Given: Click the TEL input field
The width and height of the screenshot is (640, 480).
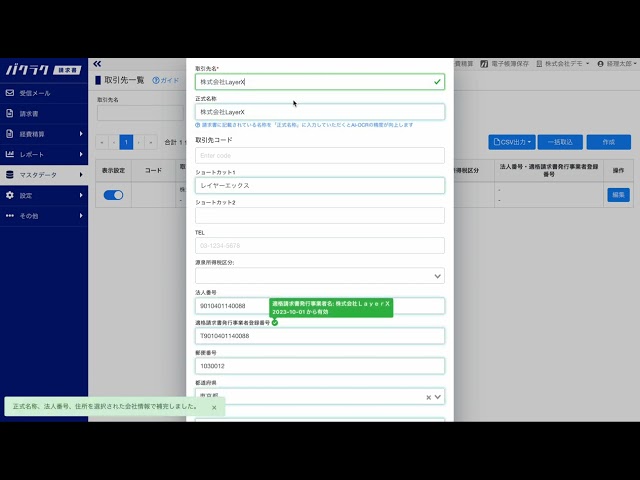Looking at the screenshot, I should [x=320, y=246].
